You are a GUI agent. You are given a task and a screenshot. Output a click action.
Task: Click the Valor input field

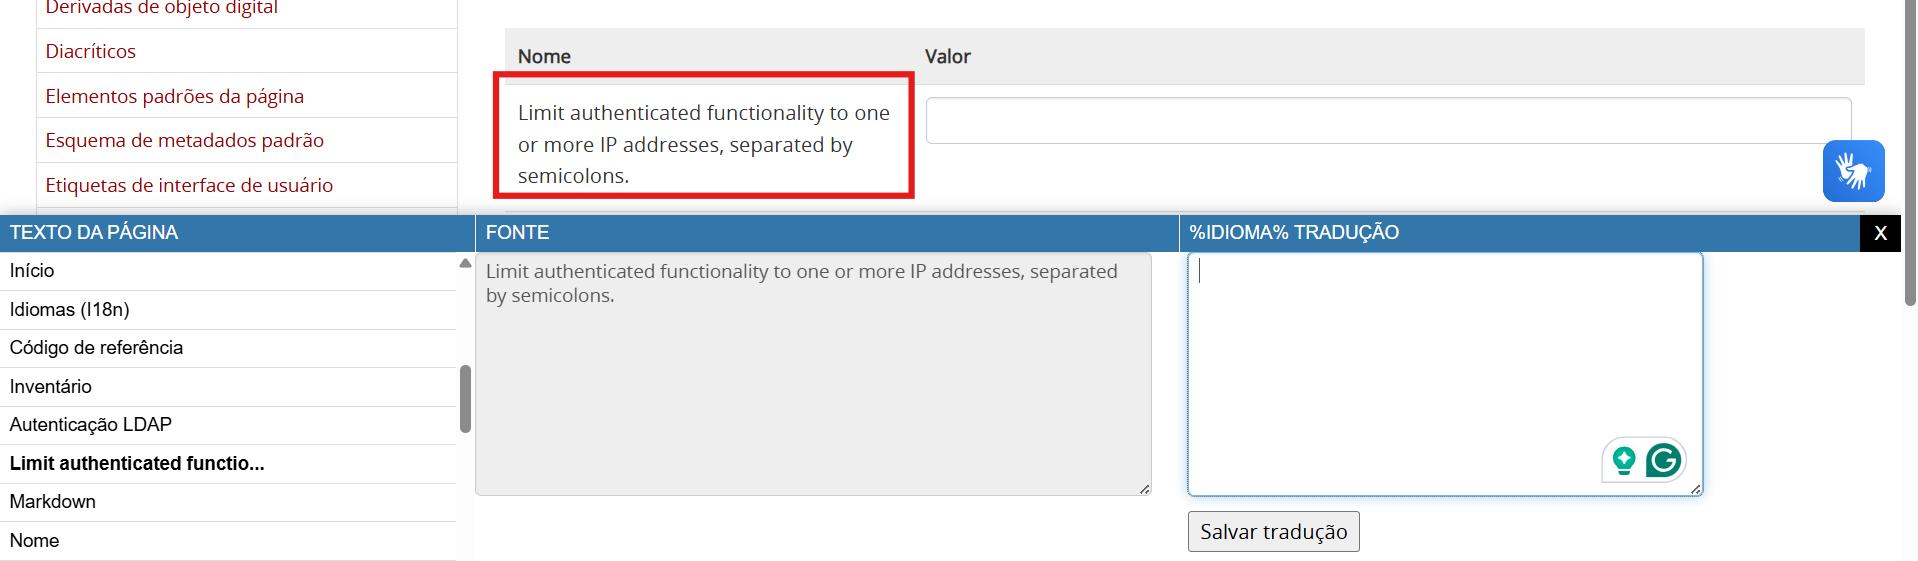coord(1388,120)
